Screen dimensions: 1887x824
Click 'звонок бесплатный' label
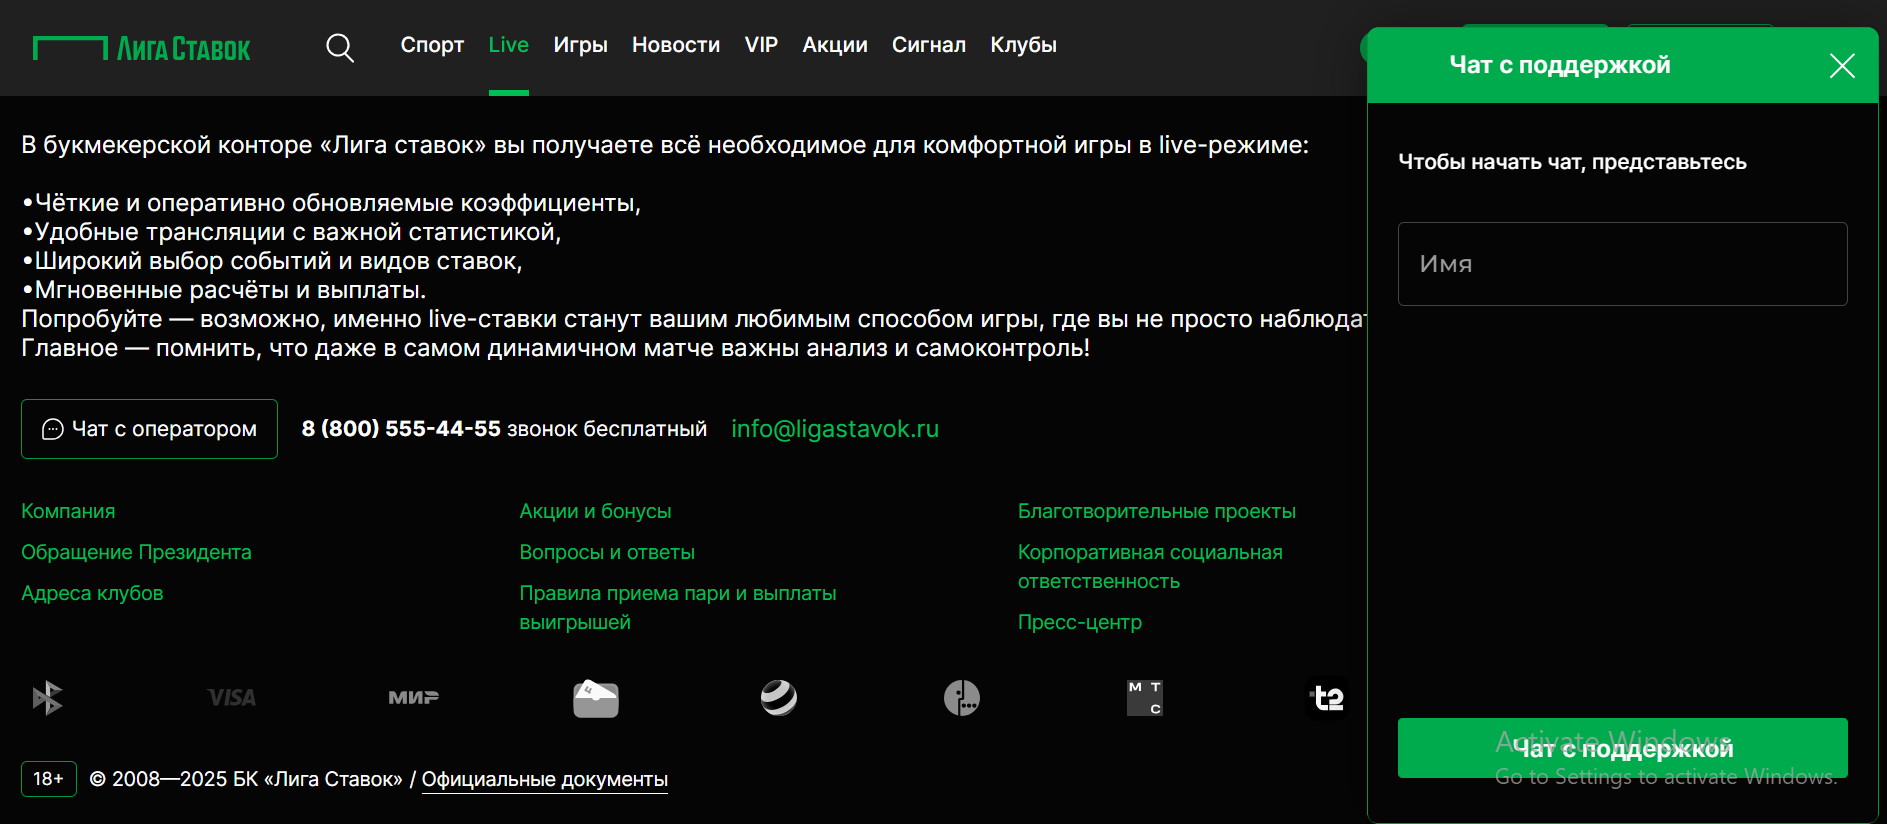[607, 429]
